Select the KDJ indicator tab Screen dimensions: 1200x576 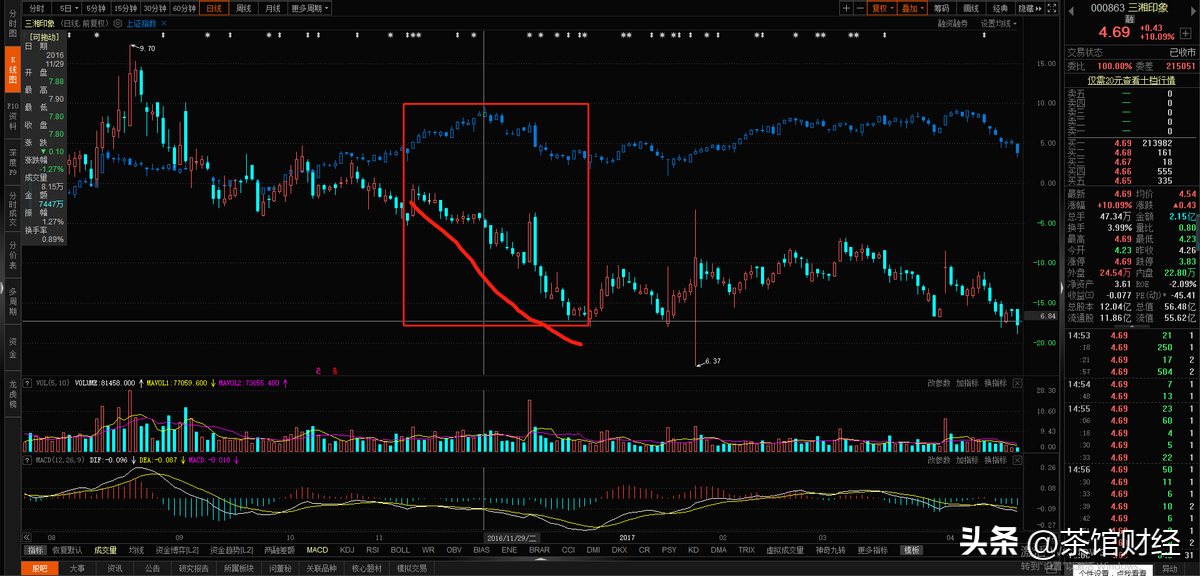tap(347, 550)
